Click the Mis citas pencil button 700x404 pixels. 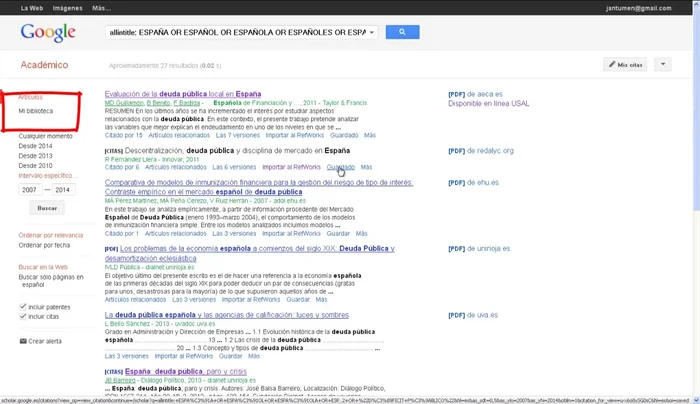625,64
